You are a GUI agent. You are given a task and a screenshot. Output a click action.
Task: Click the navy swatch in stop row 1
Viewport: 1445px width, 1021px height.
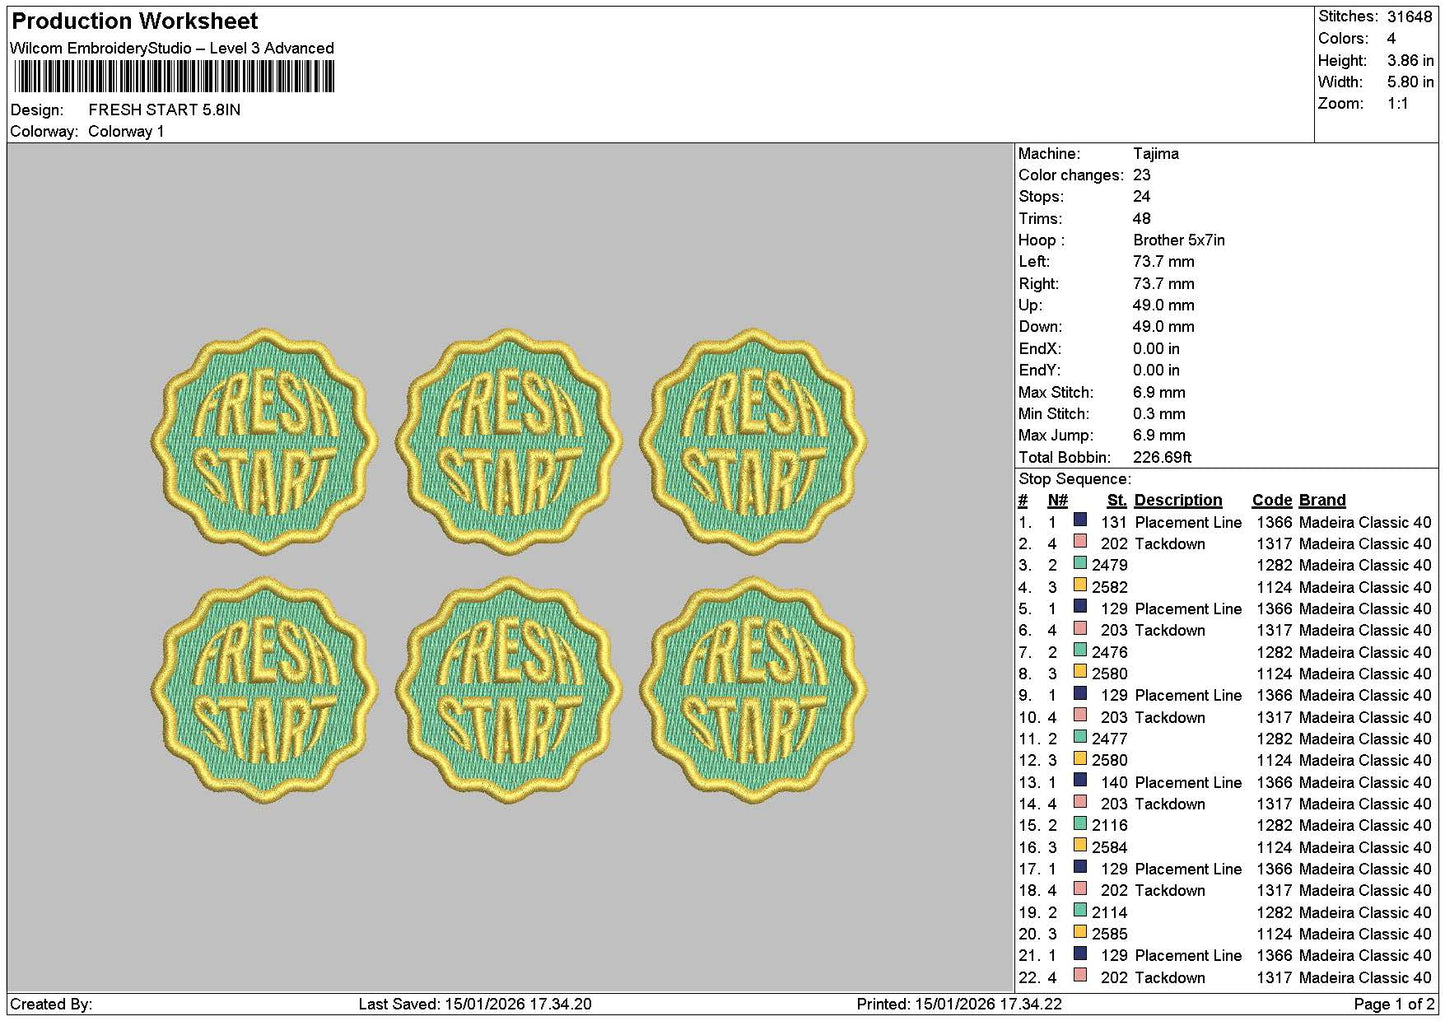click(1080, 520)
